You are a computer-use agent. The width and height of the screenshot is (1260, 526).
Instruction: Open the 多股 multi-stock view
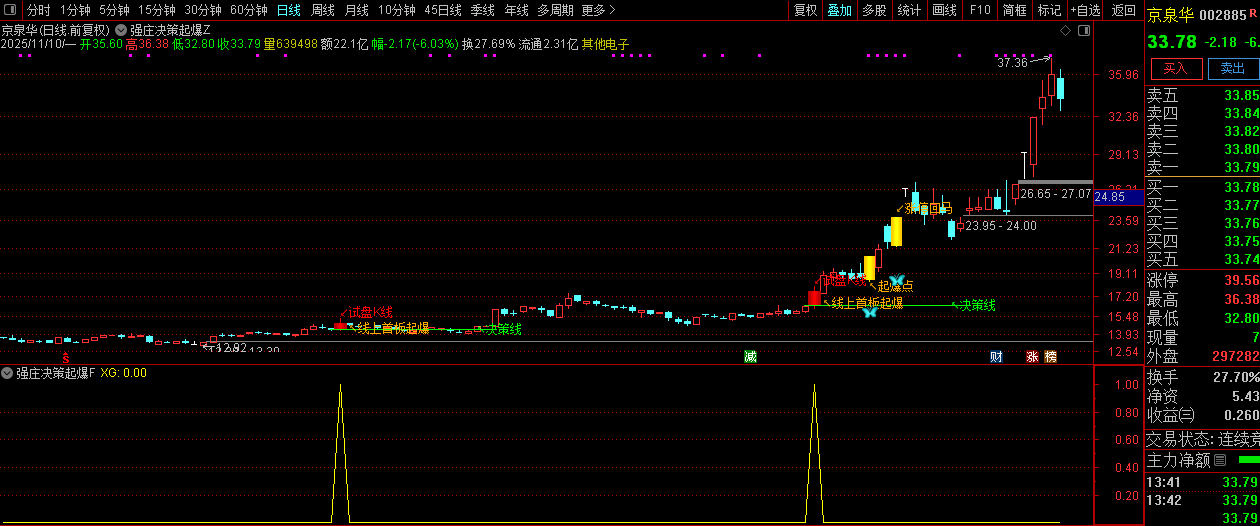(x=874, y=10)
